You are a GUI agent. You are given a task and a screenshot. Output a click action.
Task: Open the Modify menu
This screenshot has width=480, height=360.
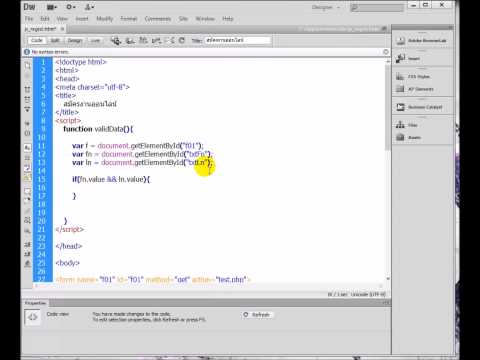105,19
